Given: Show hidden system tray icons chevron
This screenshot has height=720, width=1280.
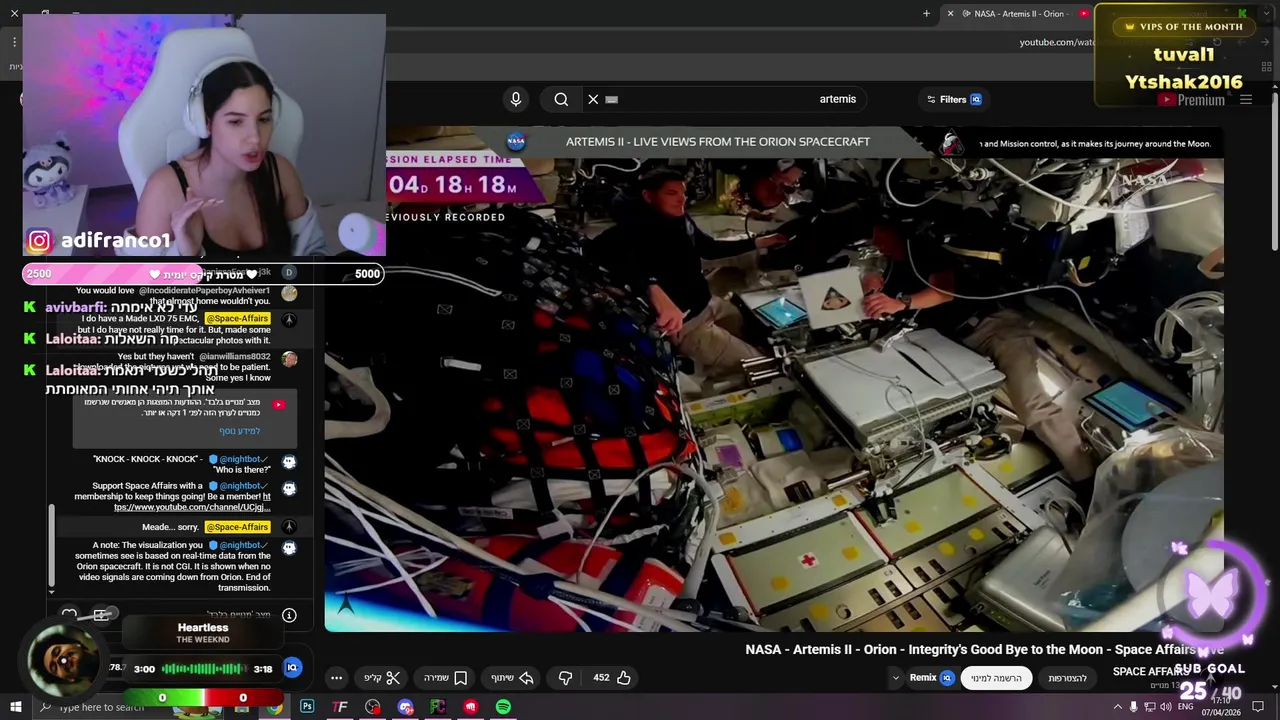Looking at the screenshot, I should tap(1118, 707).
